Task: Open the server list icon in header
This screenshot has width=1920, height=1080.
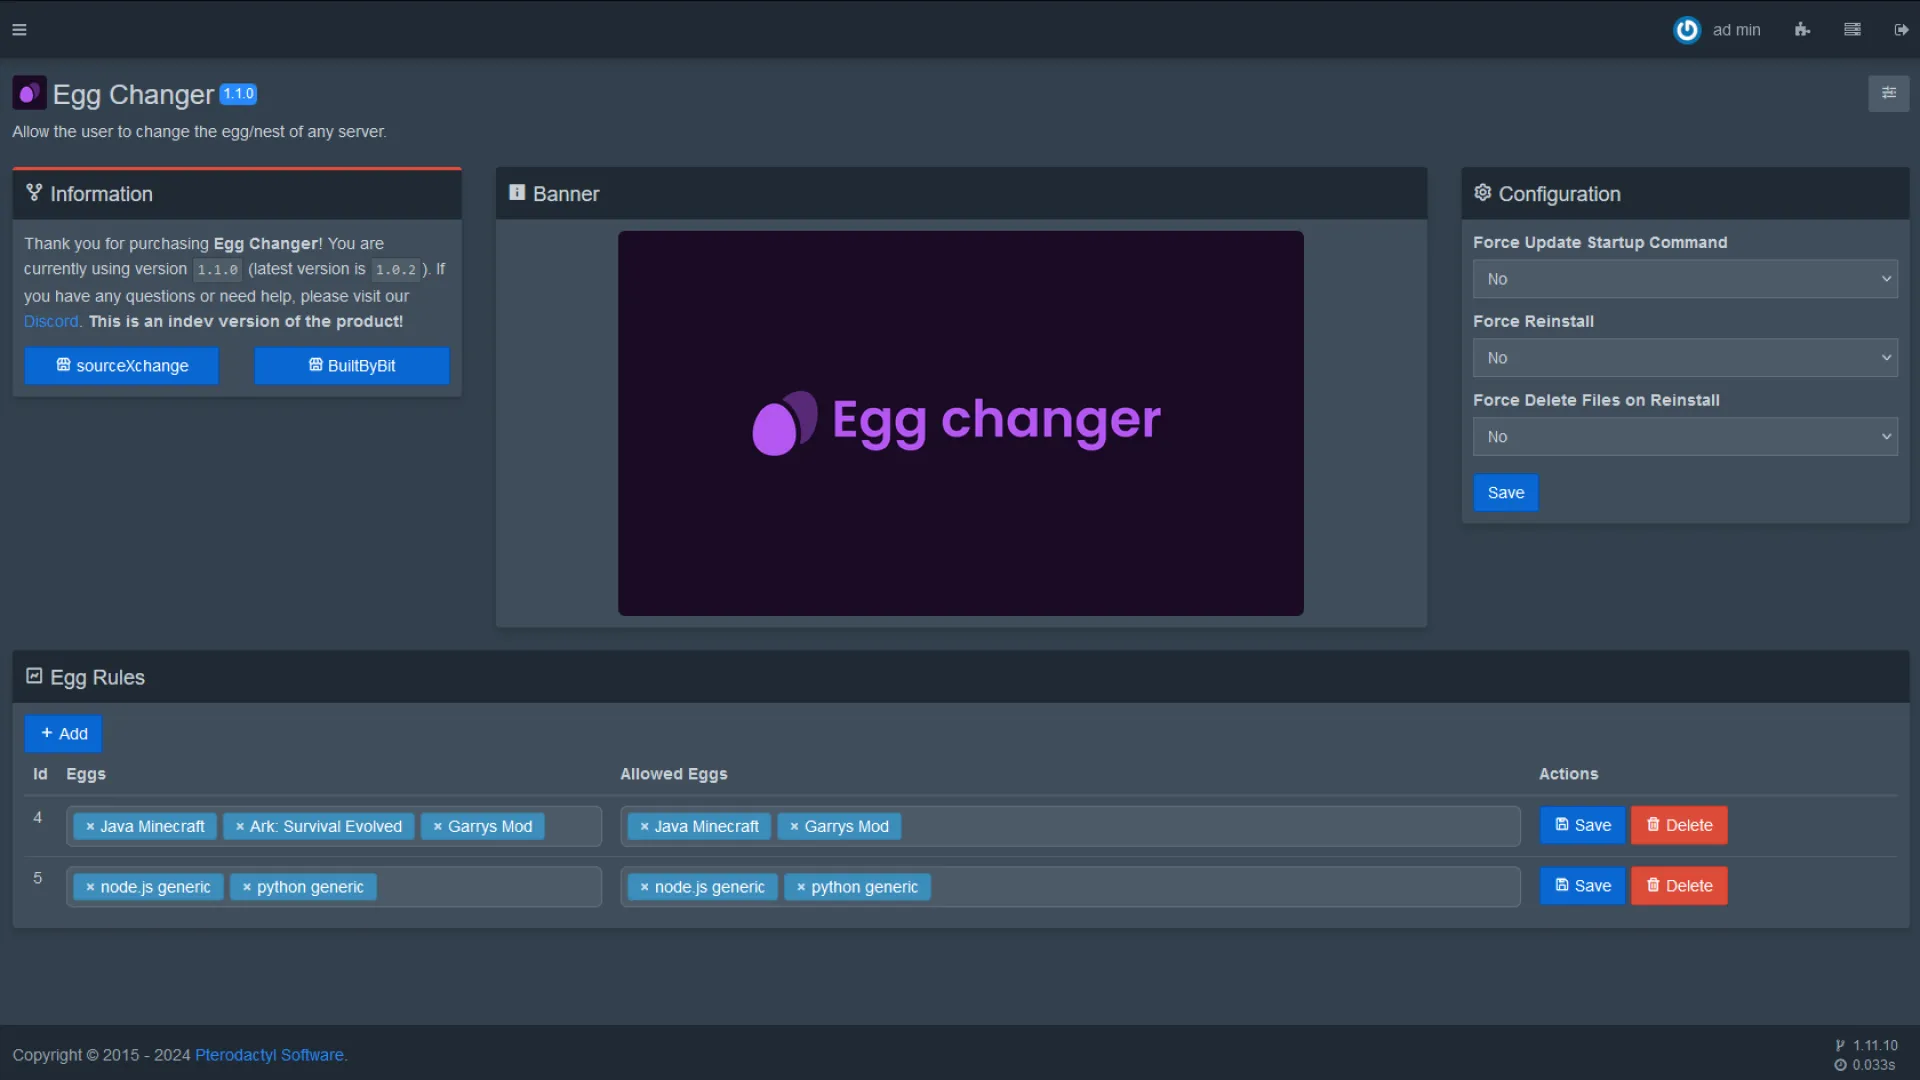Action: 1852,30
